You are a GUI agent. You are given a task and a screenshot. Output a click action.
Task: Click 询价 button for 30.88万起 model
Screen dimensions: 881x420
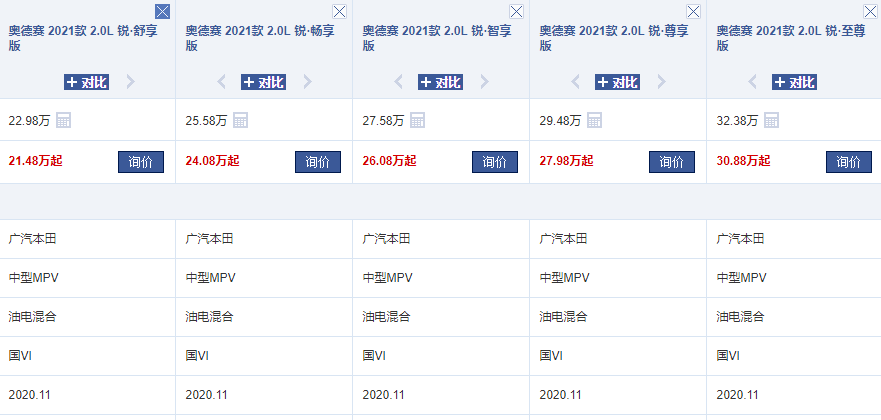(849, 162)
